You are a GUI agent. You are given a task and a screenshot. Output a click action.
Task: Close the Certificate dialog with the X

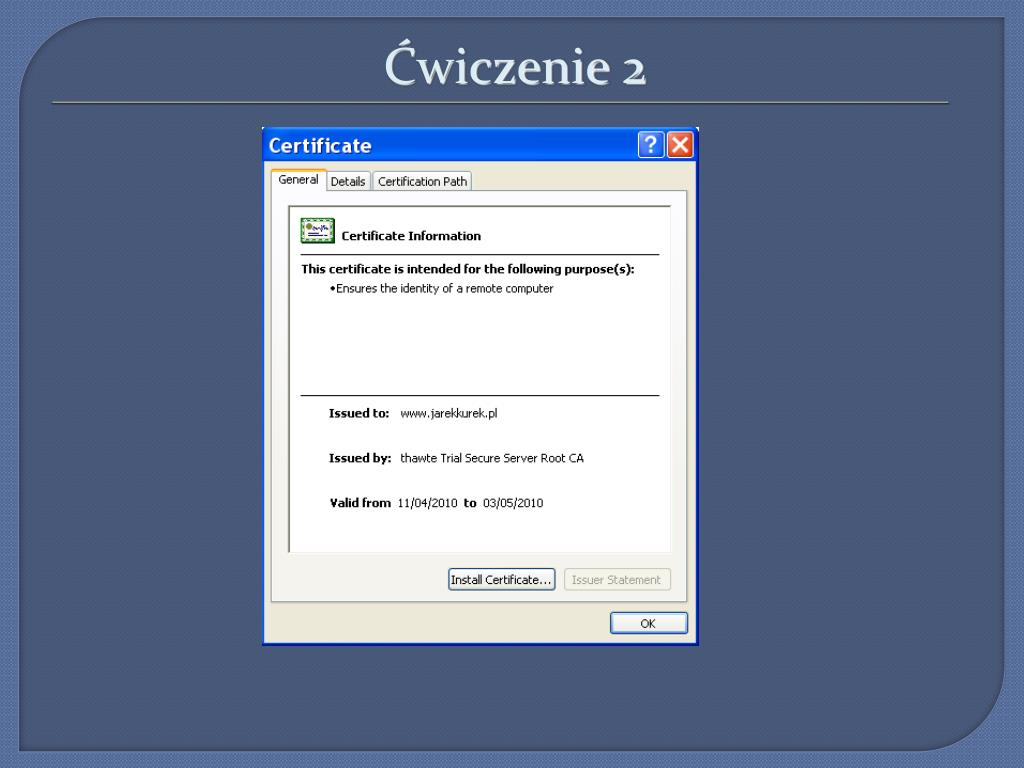click(680, 144)
